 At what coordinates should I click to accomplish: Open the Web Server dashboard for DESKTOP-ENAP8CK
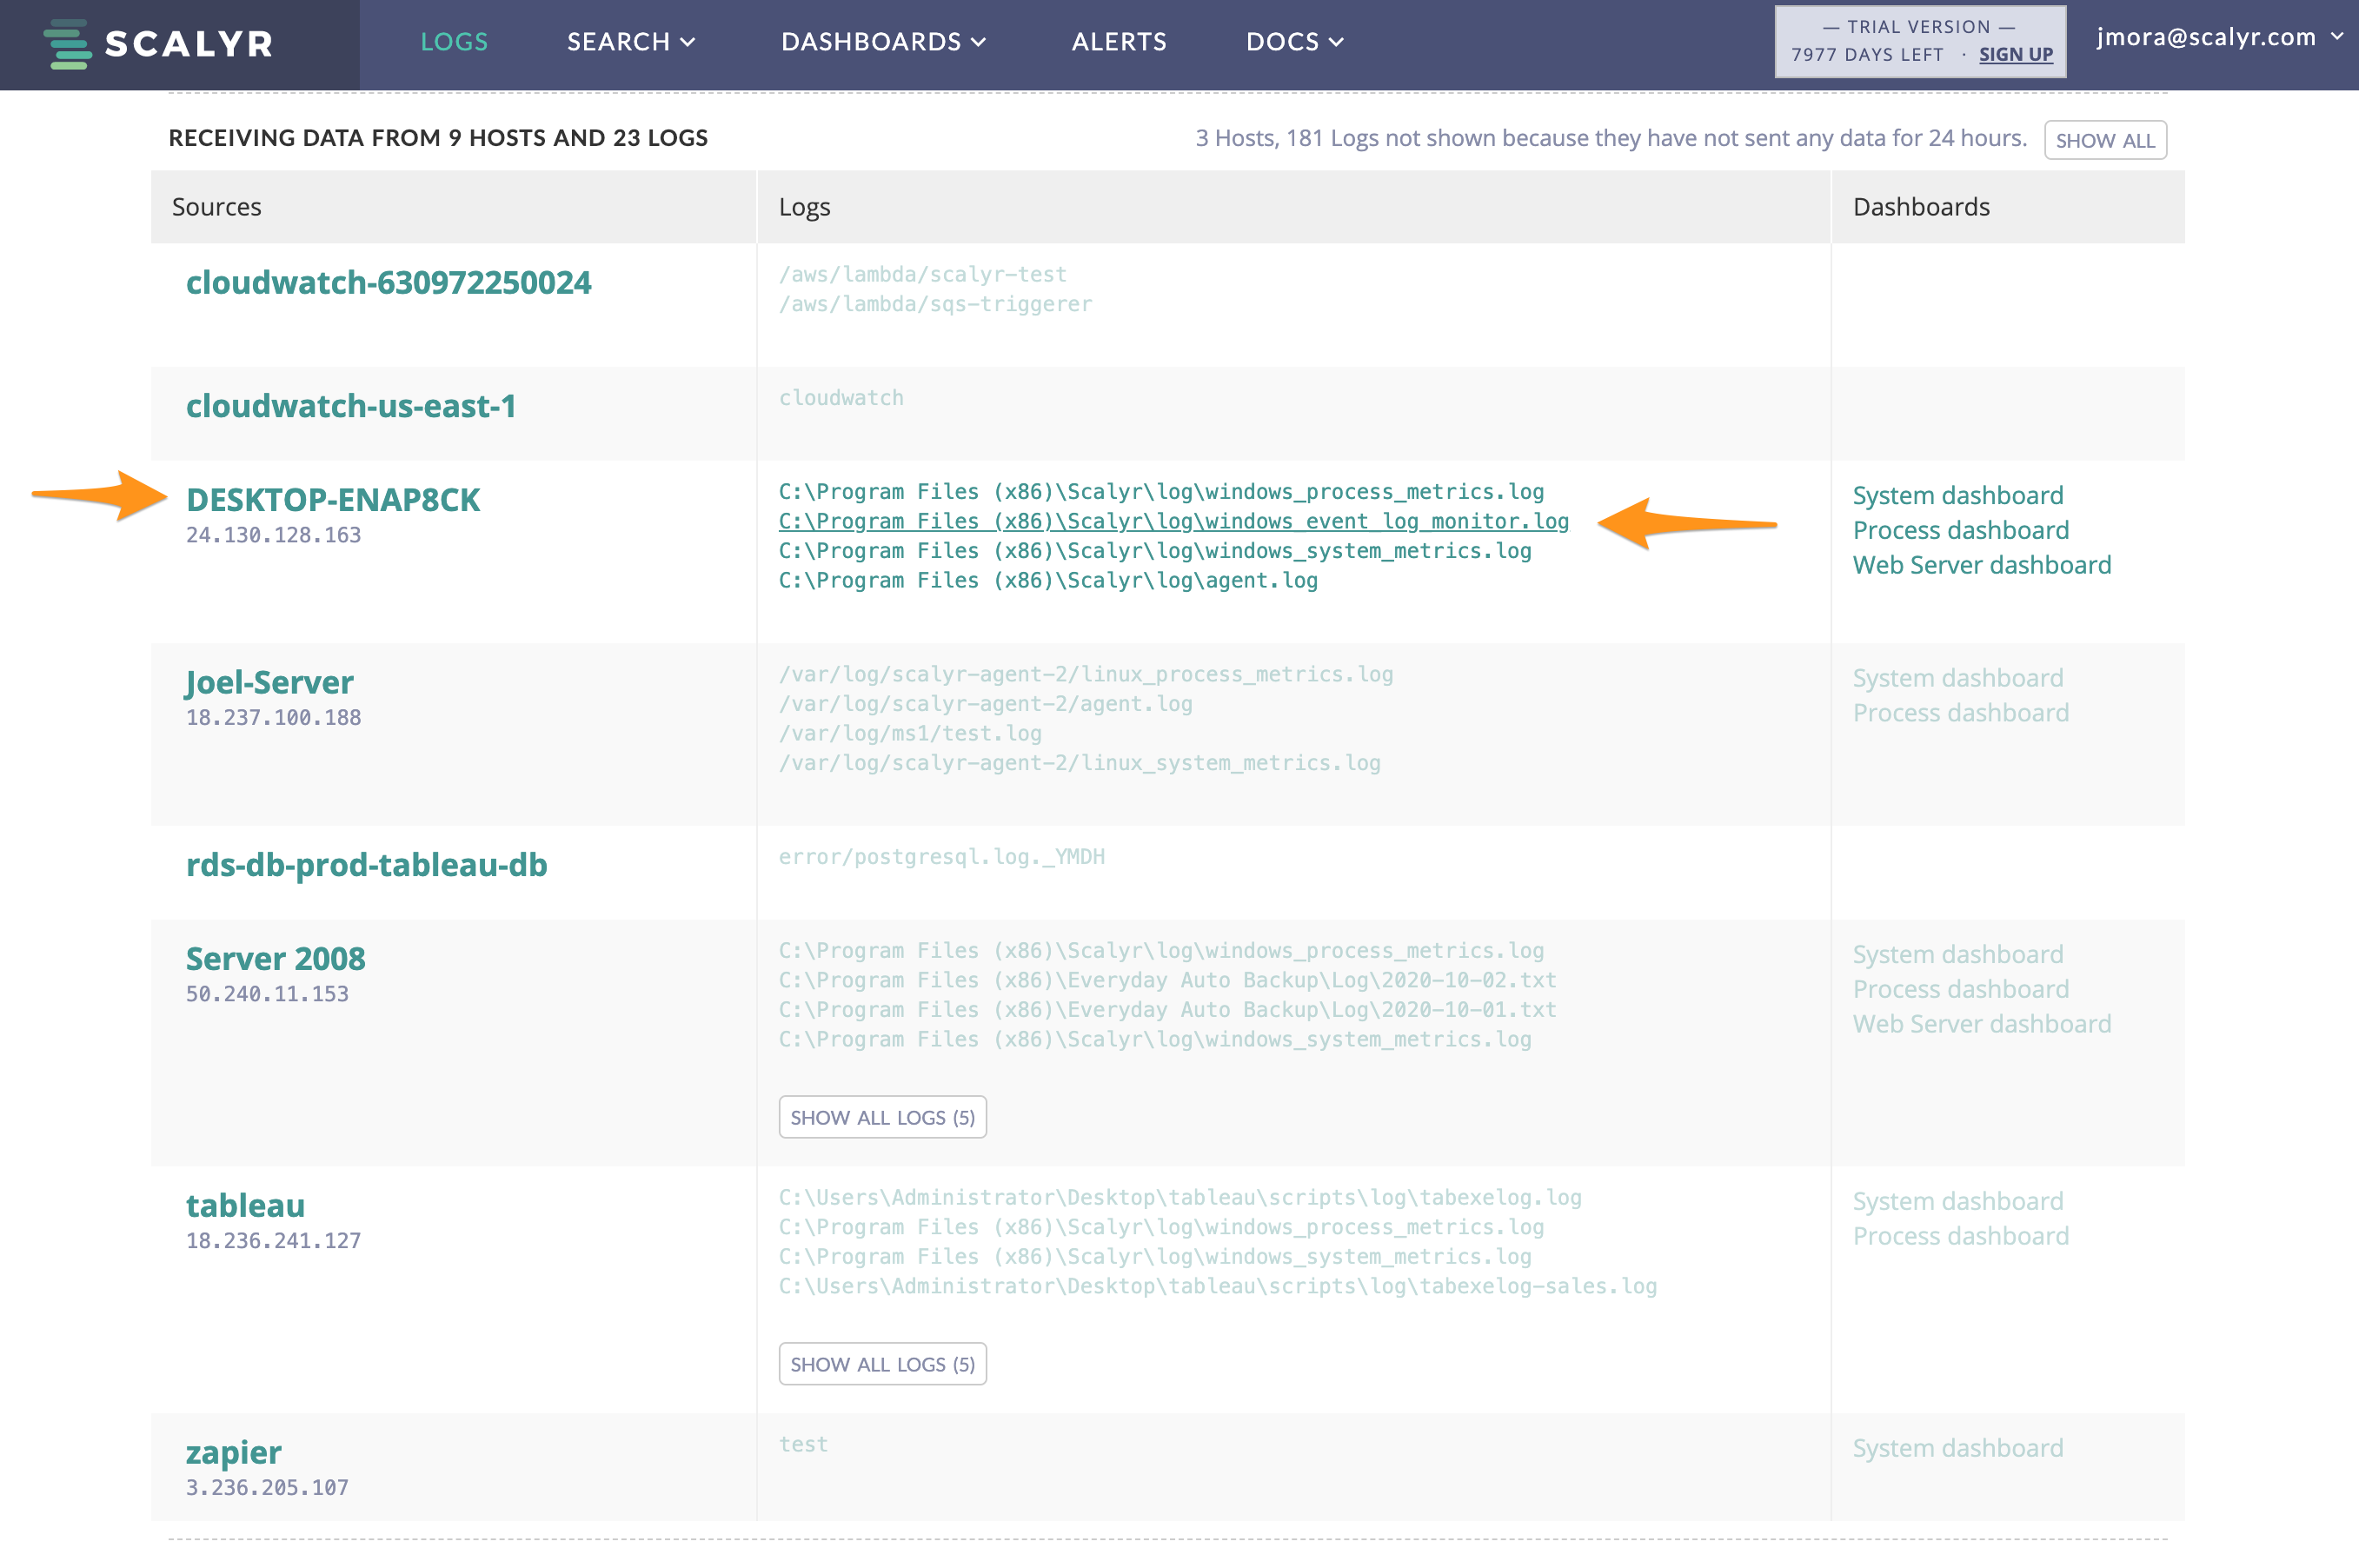pyautogui.click(x=1982, y=565)
